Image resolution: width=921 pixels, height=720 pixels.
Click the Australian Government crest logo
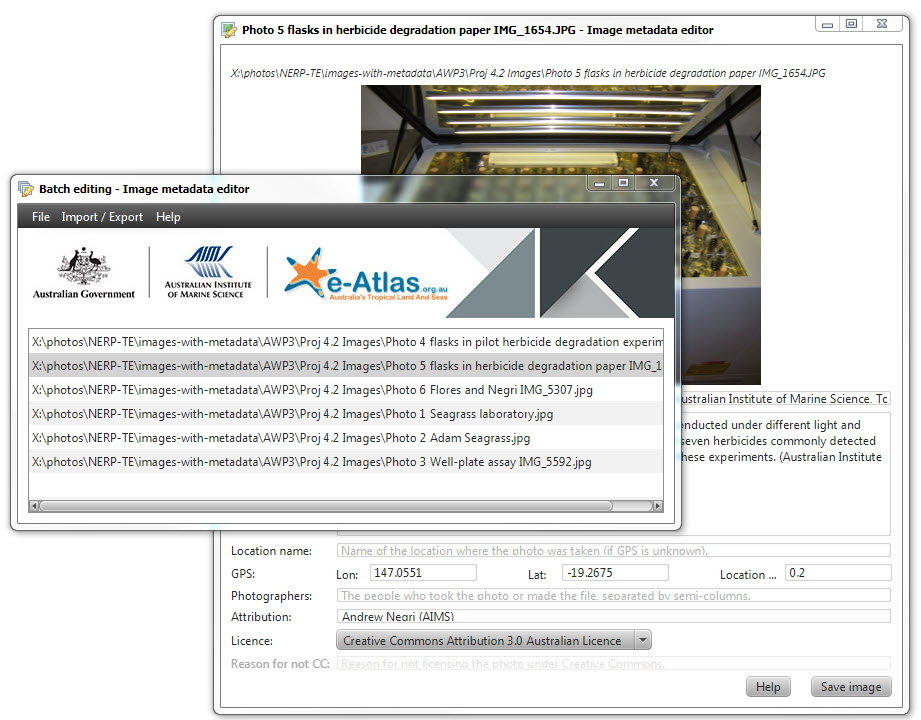click(83, 273)
